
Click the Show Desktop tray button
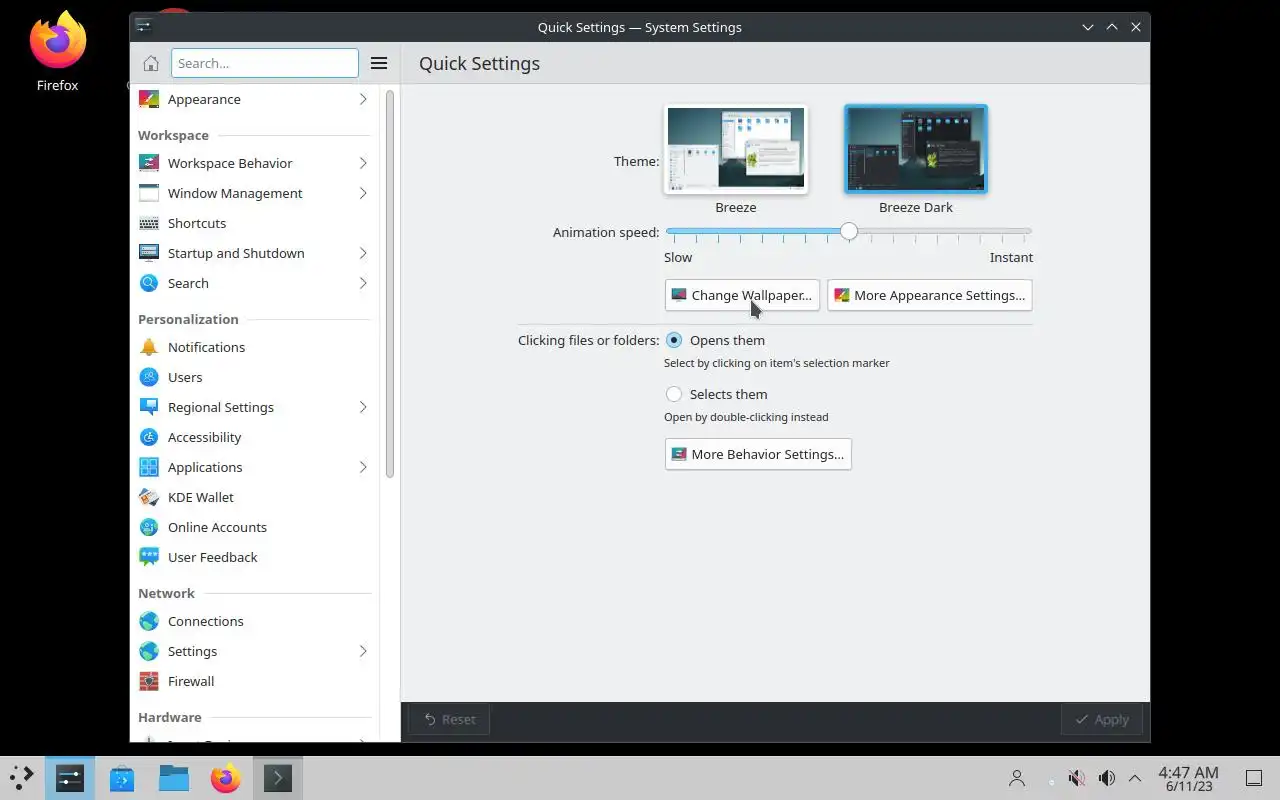(1254, 778)
